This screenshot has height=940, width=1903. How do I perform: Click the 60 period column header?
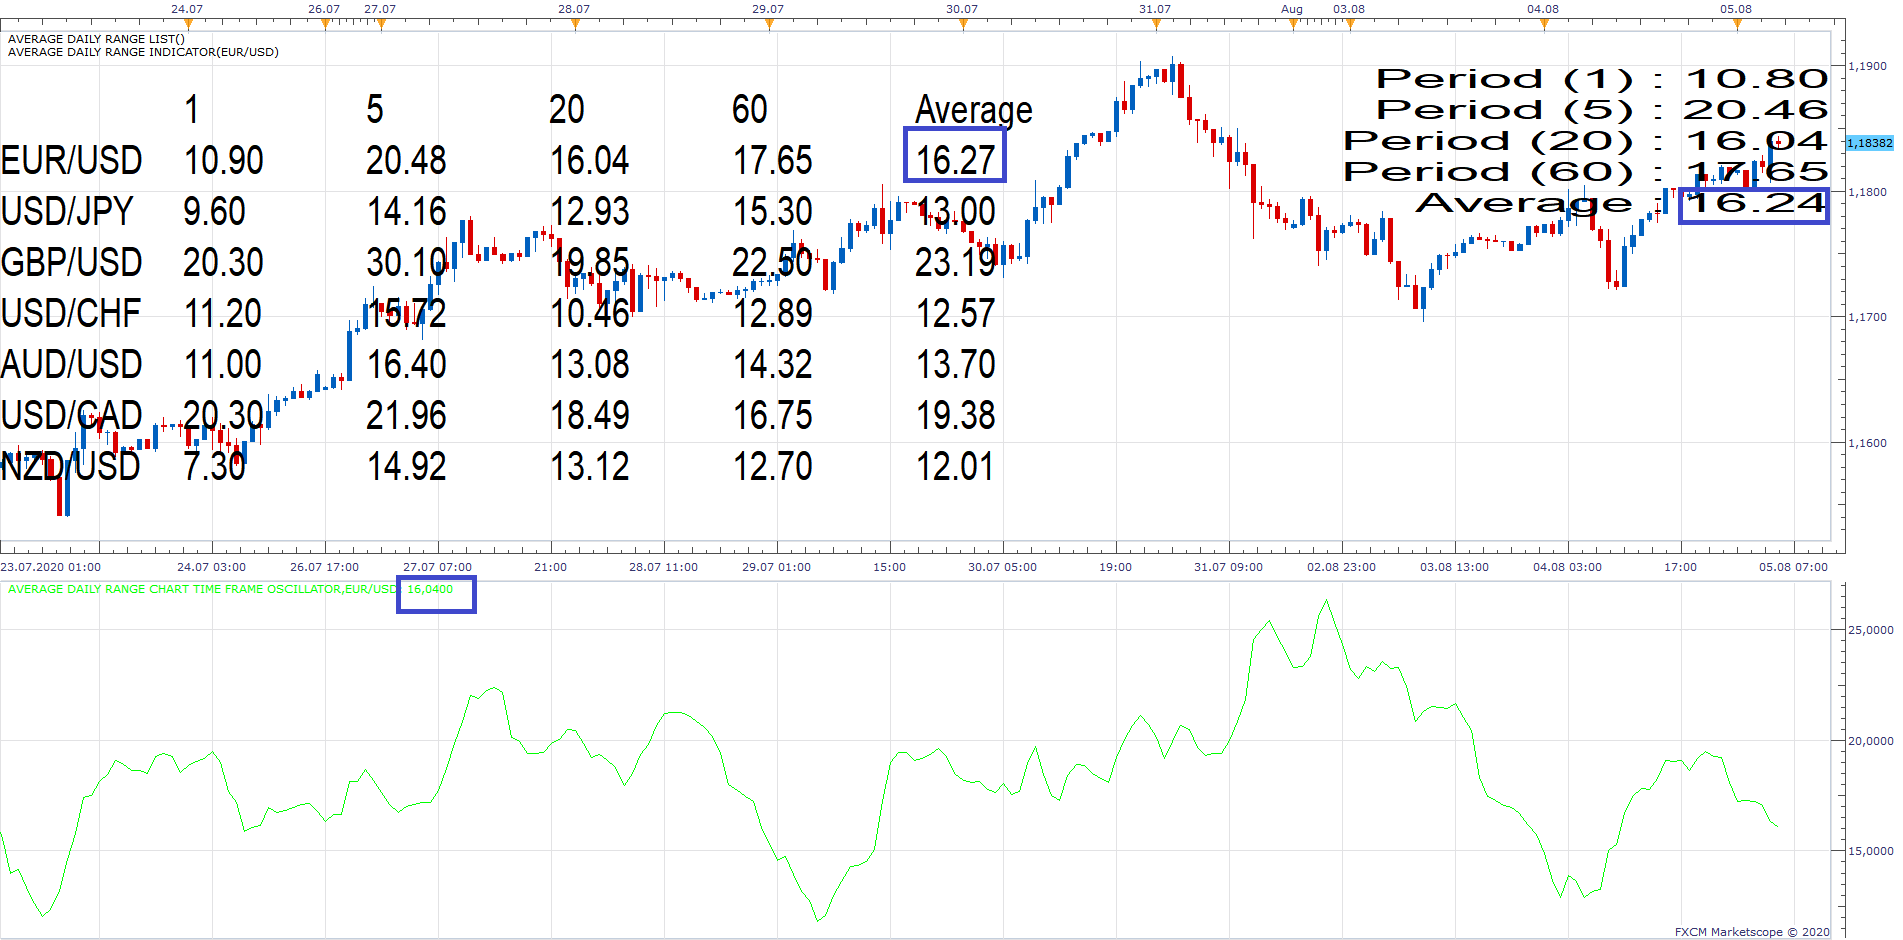(x=750, y=109)
